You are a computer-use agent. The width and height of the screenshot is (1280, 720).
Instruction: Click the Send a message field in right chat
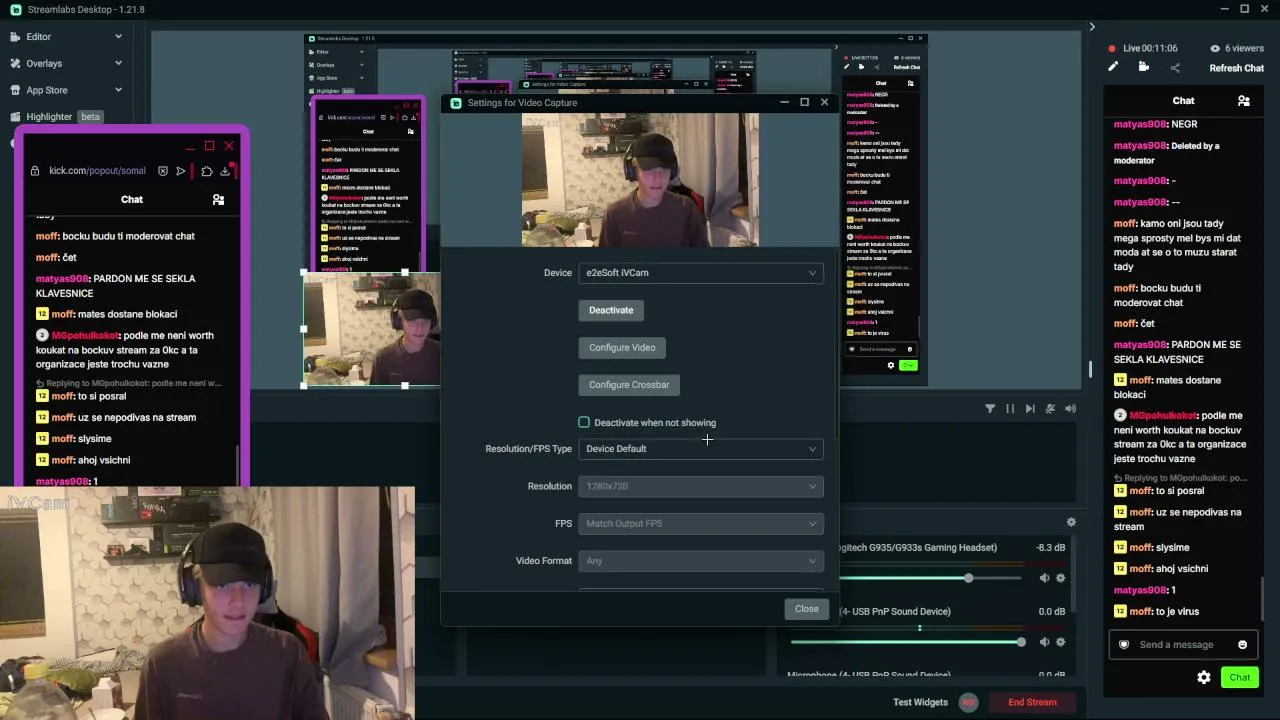[1185, 645]
